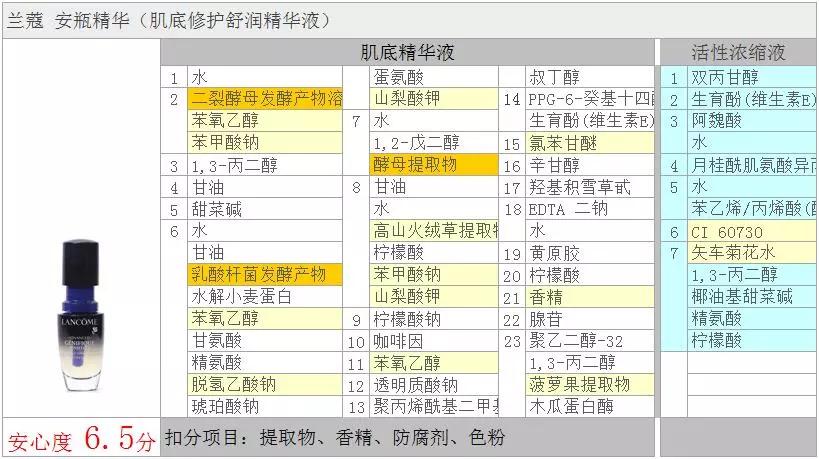Click the row number 14 cell
Viewport: 819px width, 459px height.
tap(512, 99)
